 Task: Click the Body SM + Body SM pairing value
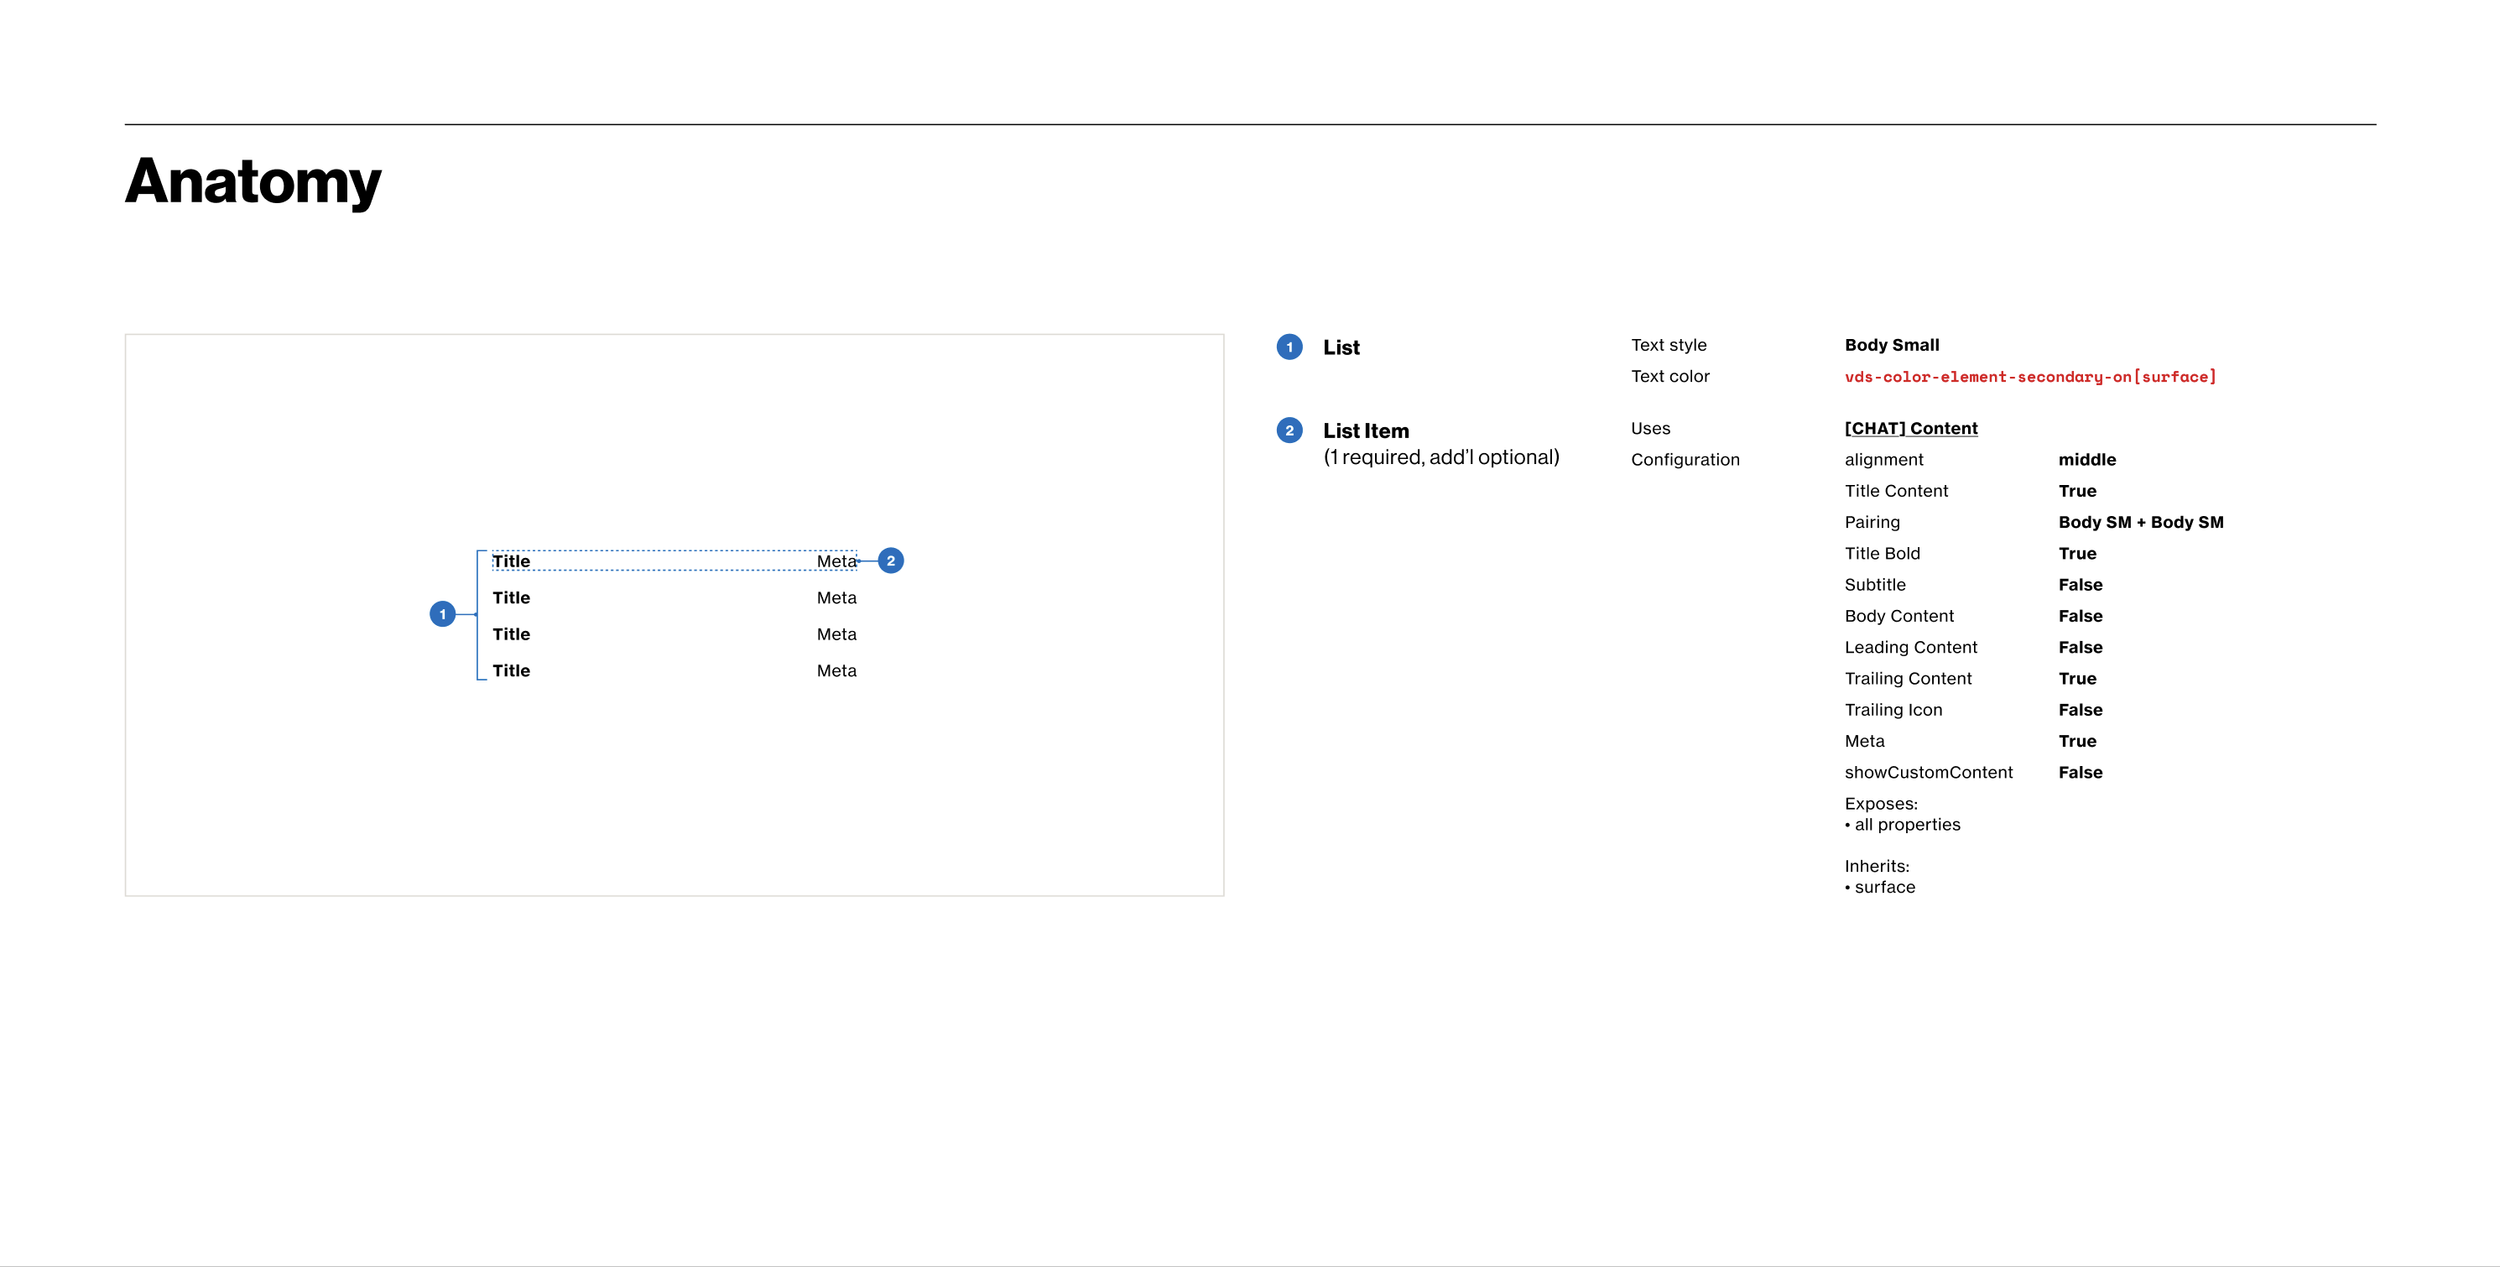click(x=2140, y=522)
